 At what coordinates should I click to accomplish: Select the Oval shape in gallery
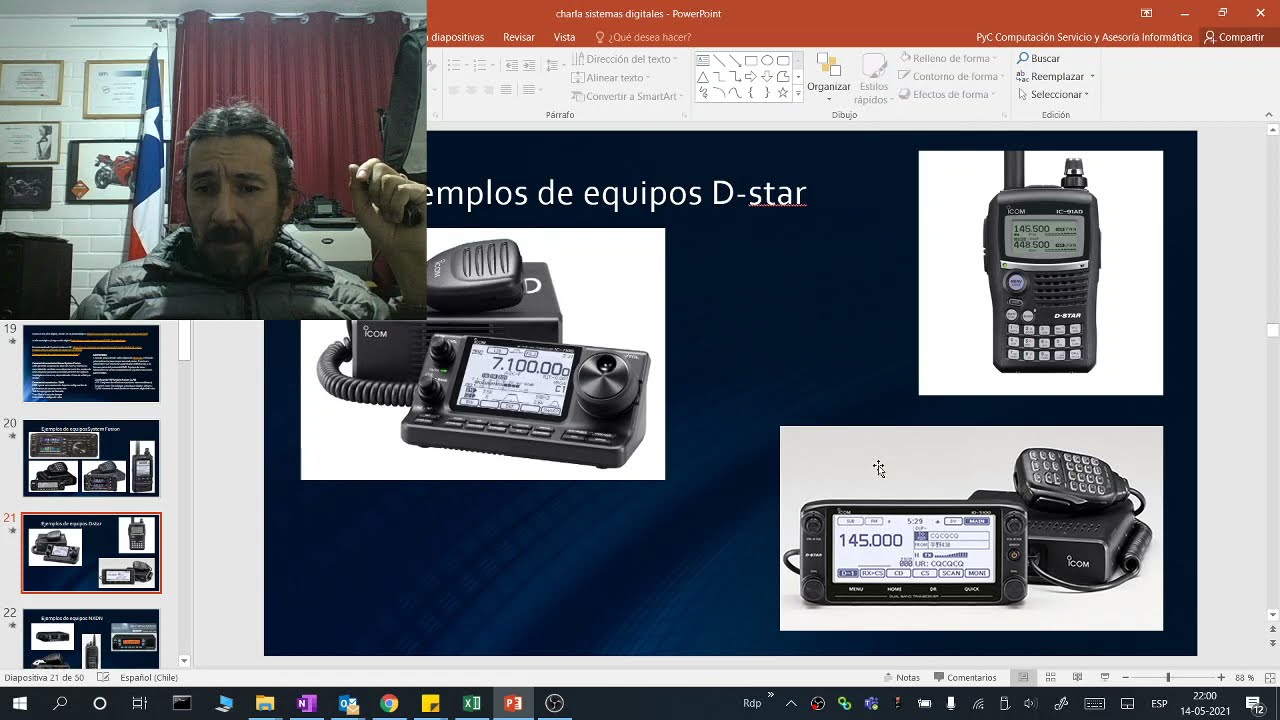(x=767, y=60)
